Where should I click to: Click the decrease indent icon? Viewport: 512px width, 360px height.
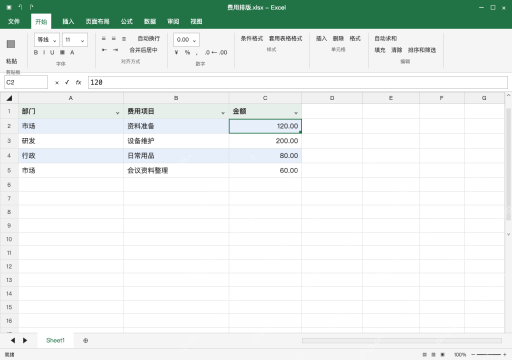[104, 50]
